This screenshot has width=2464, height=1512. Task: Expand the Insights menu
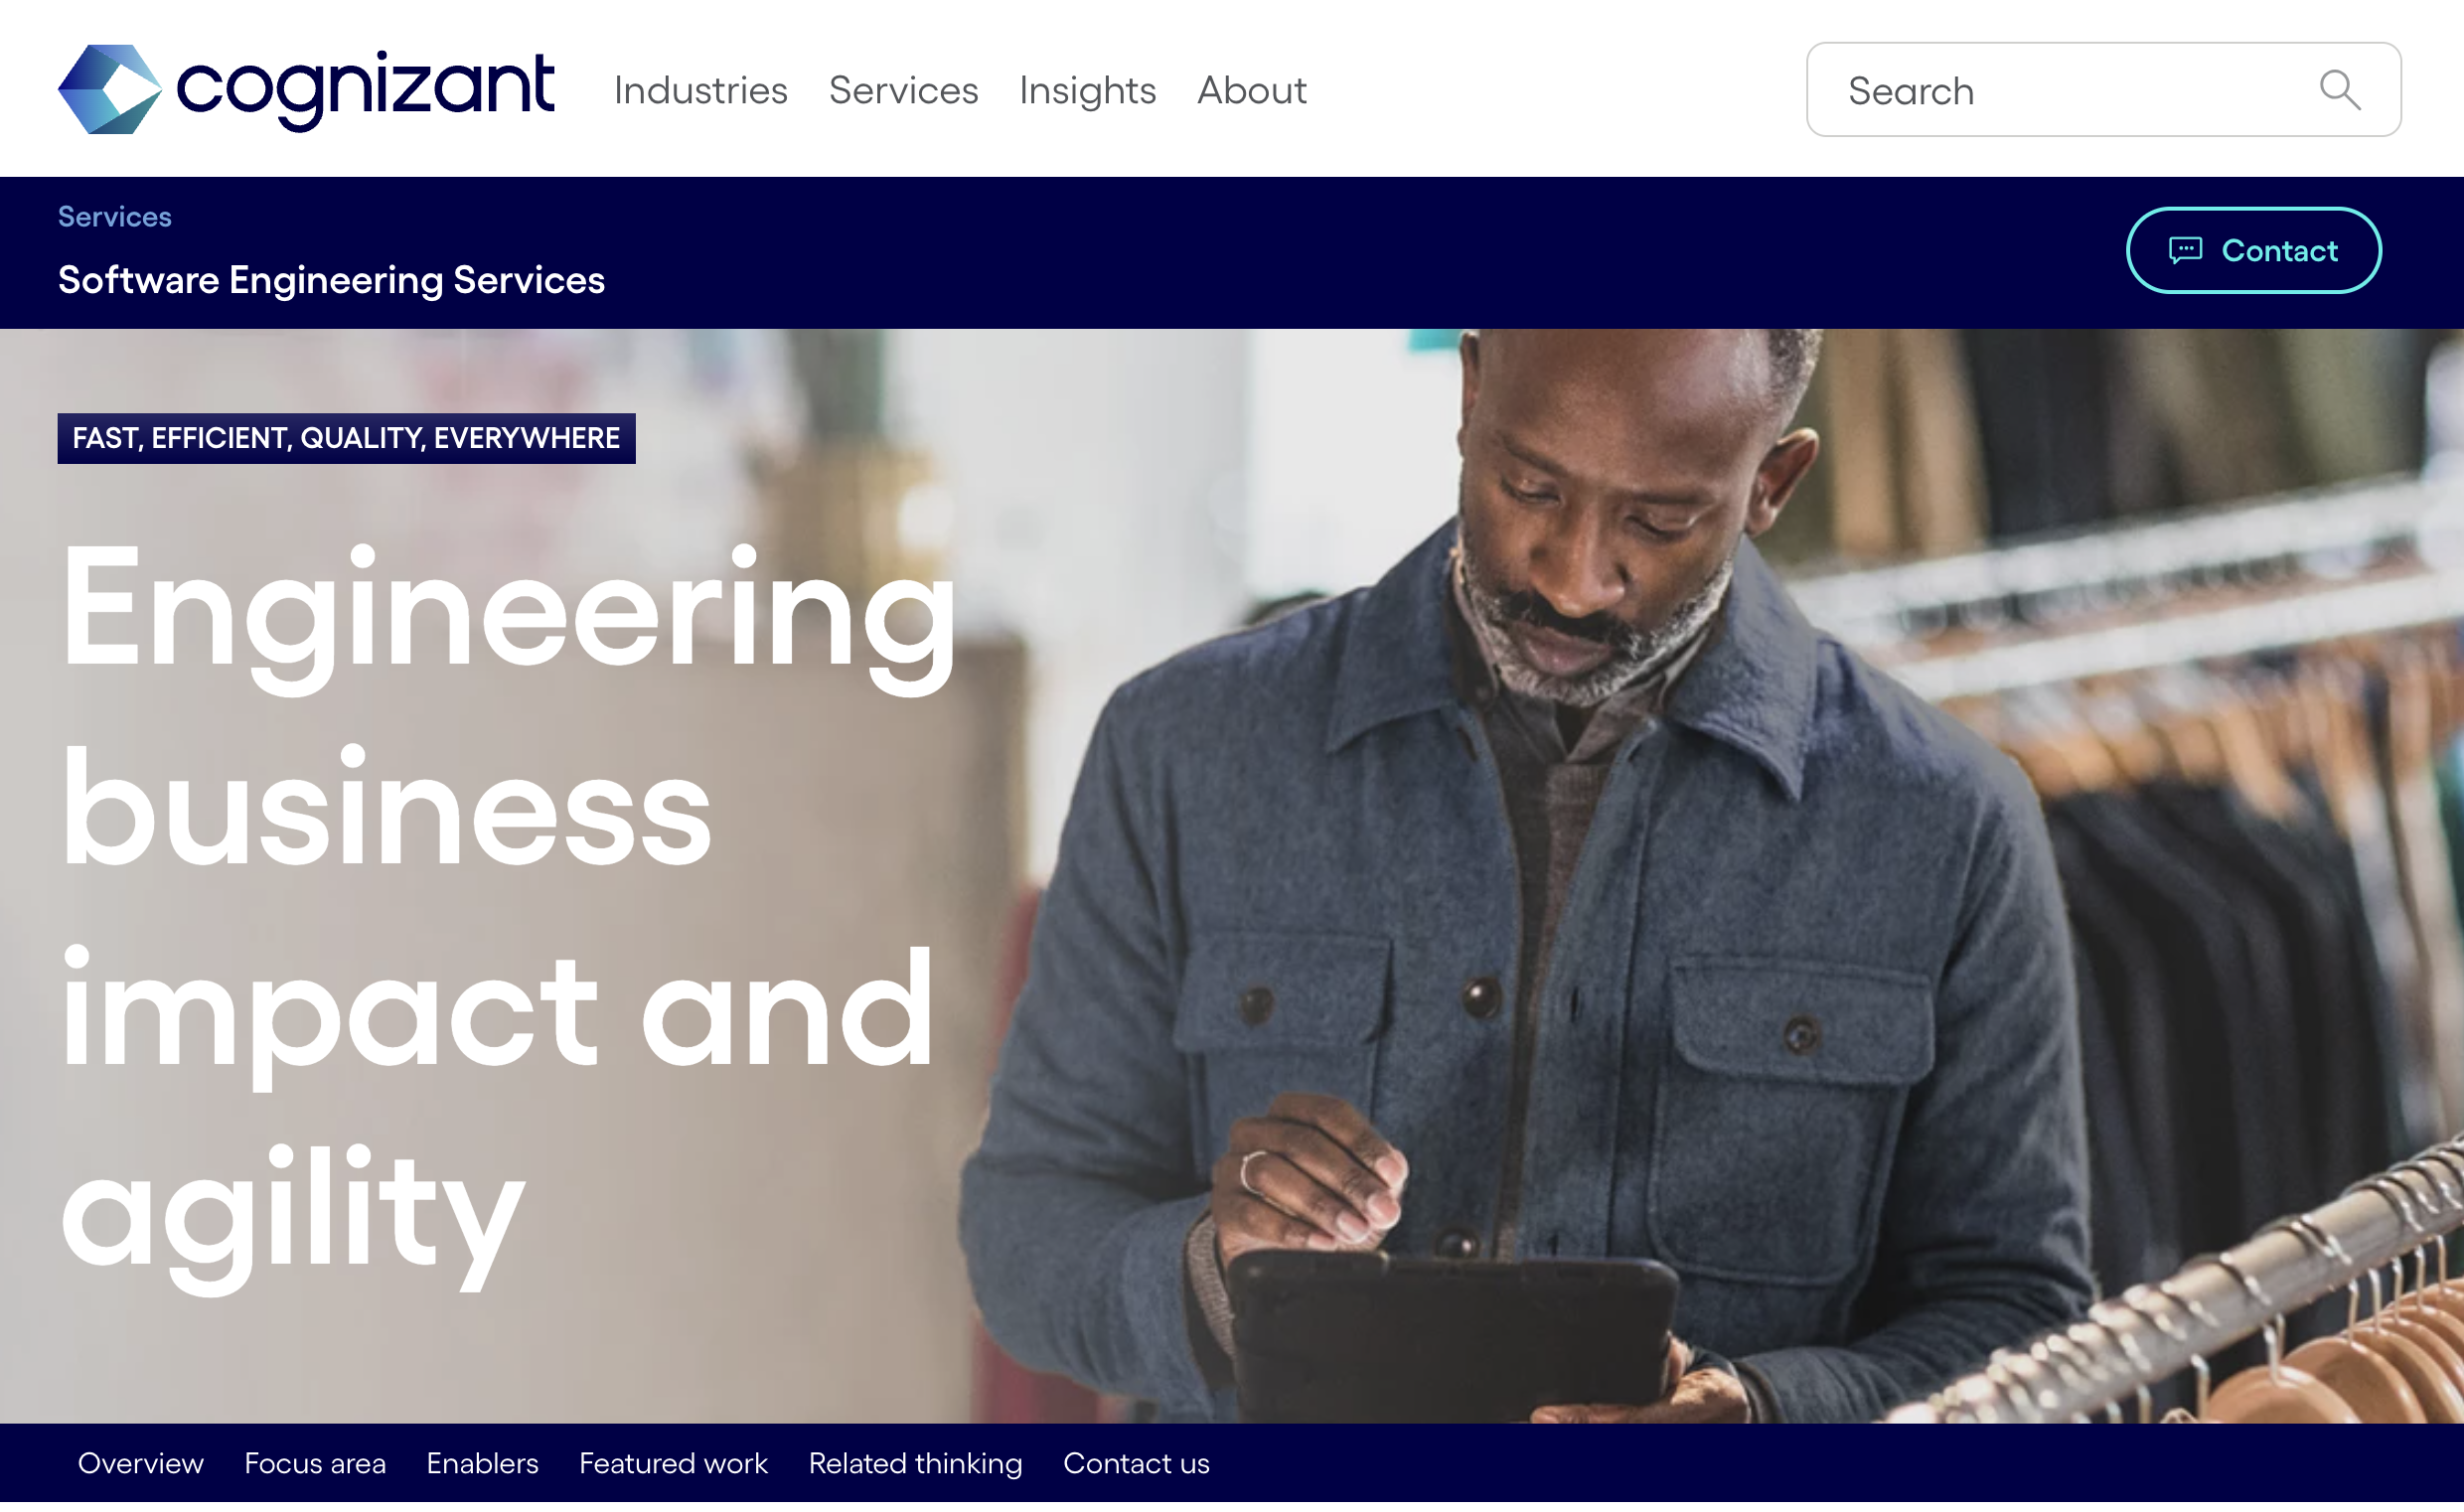point(1087,91)
